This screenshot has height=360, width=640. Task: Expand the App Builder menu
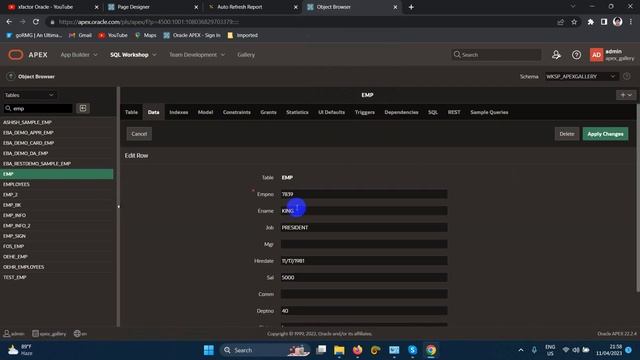[x=79, y=55]
